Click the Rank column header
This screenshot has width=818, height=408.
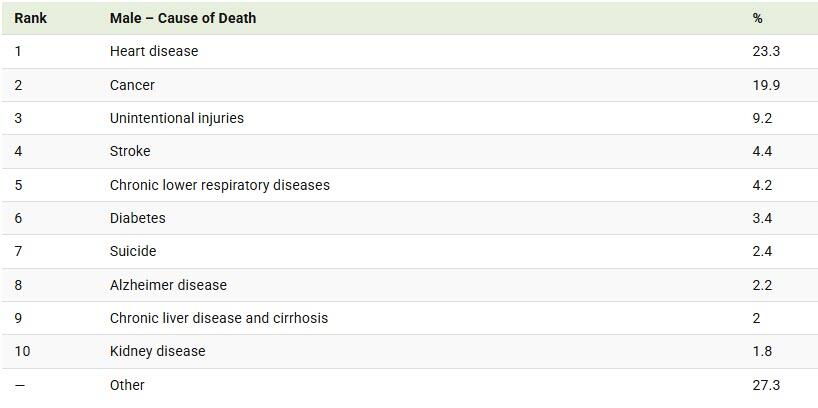(x=30, y=18)
